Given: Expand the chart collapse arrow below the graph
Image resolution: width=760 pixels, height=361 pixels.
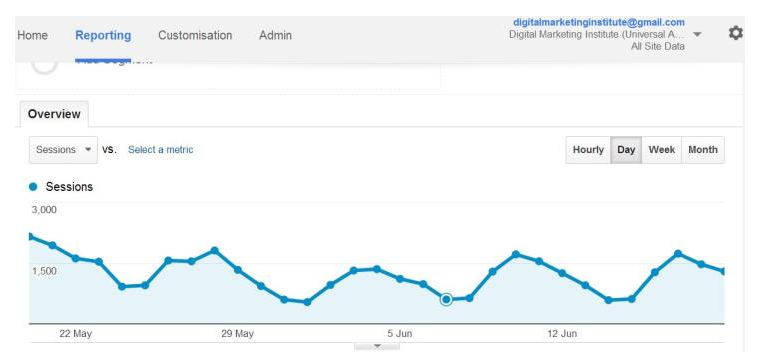Looking at the screenshot, I should (x=377, y=346).
